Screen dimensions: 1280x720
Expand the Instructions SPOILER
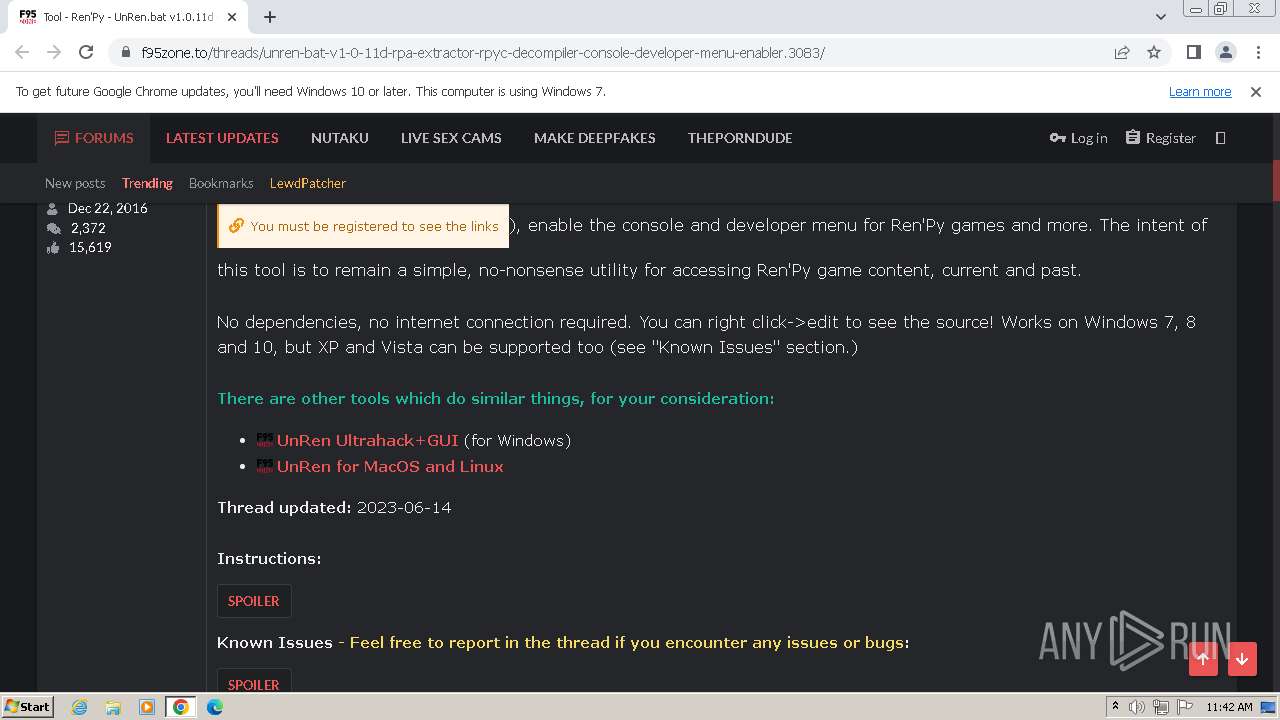tap(254, 601)
